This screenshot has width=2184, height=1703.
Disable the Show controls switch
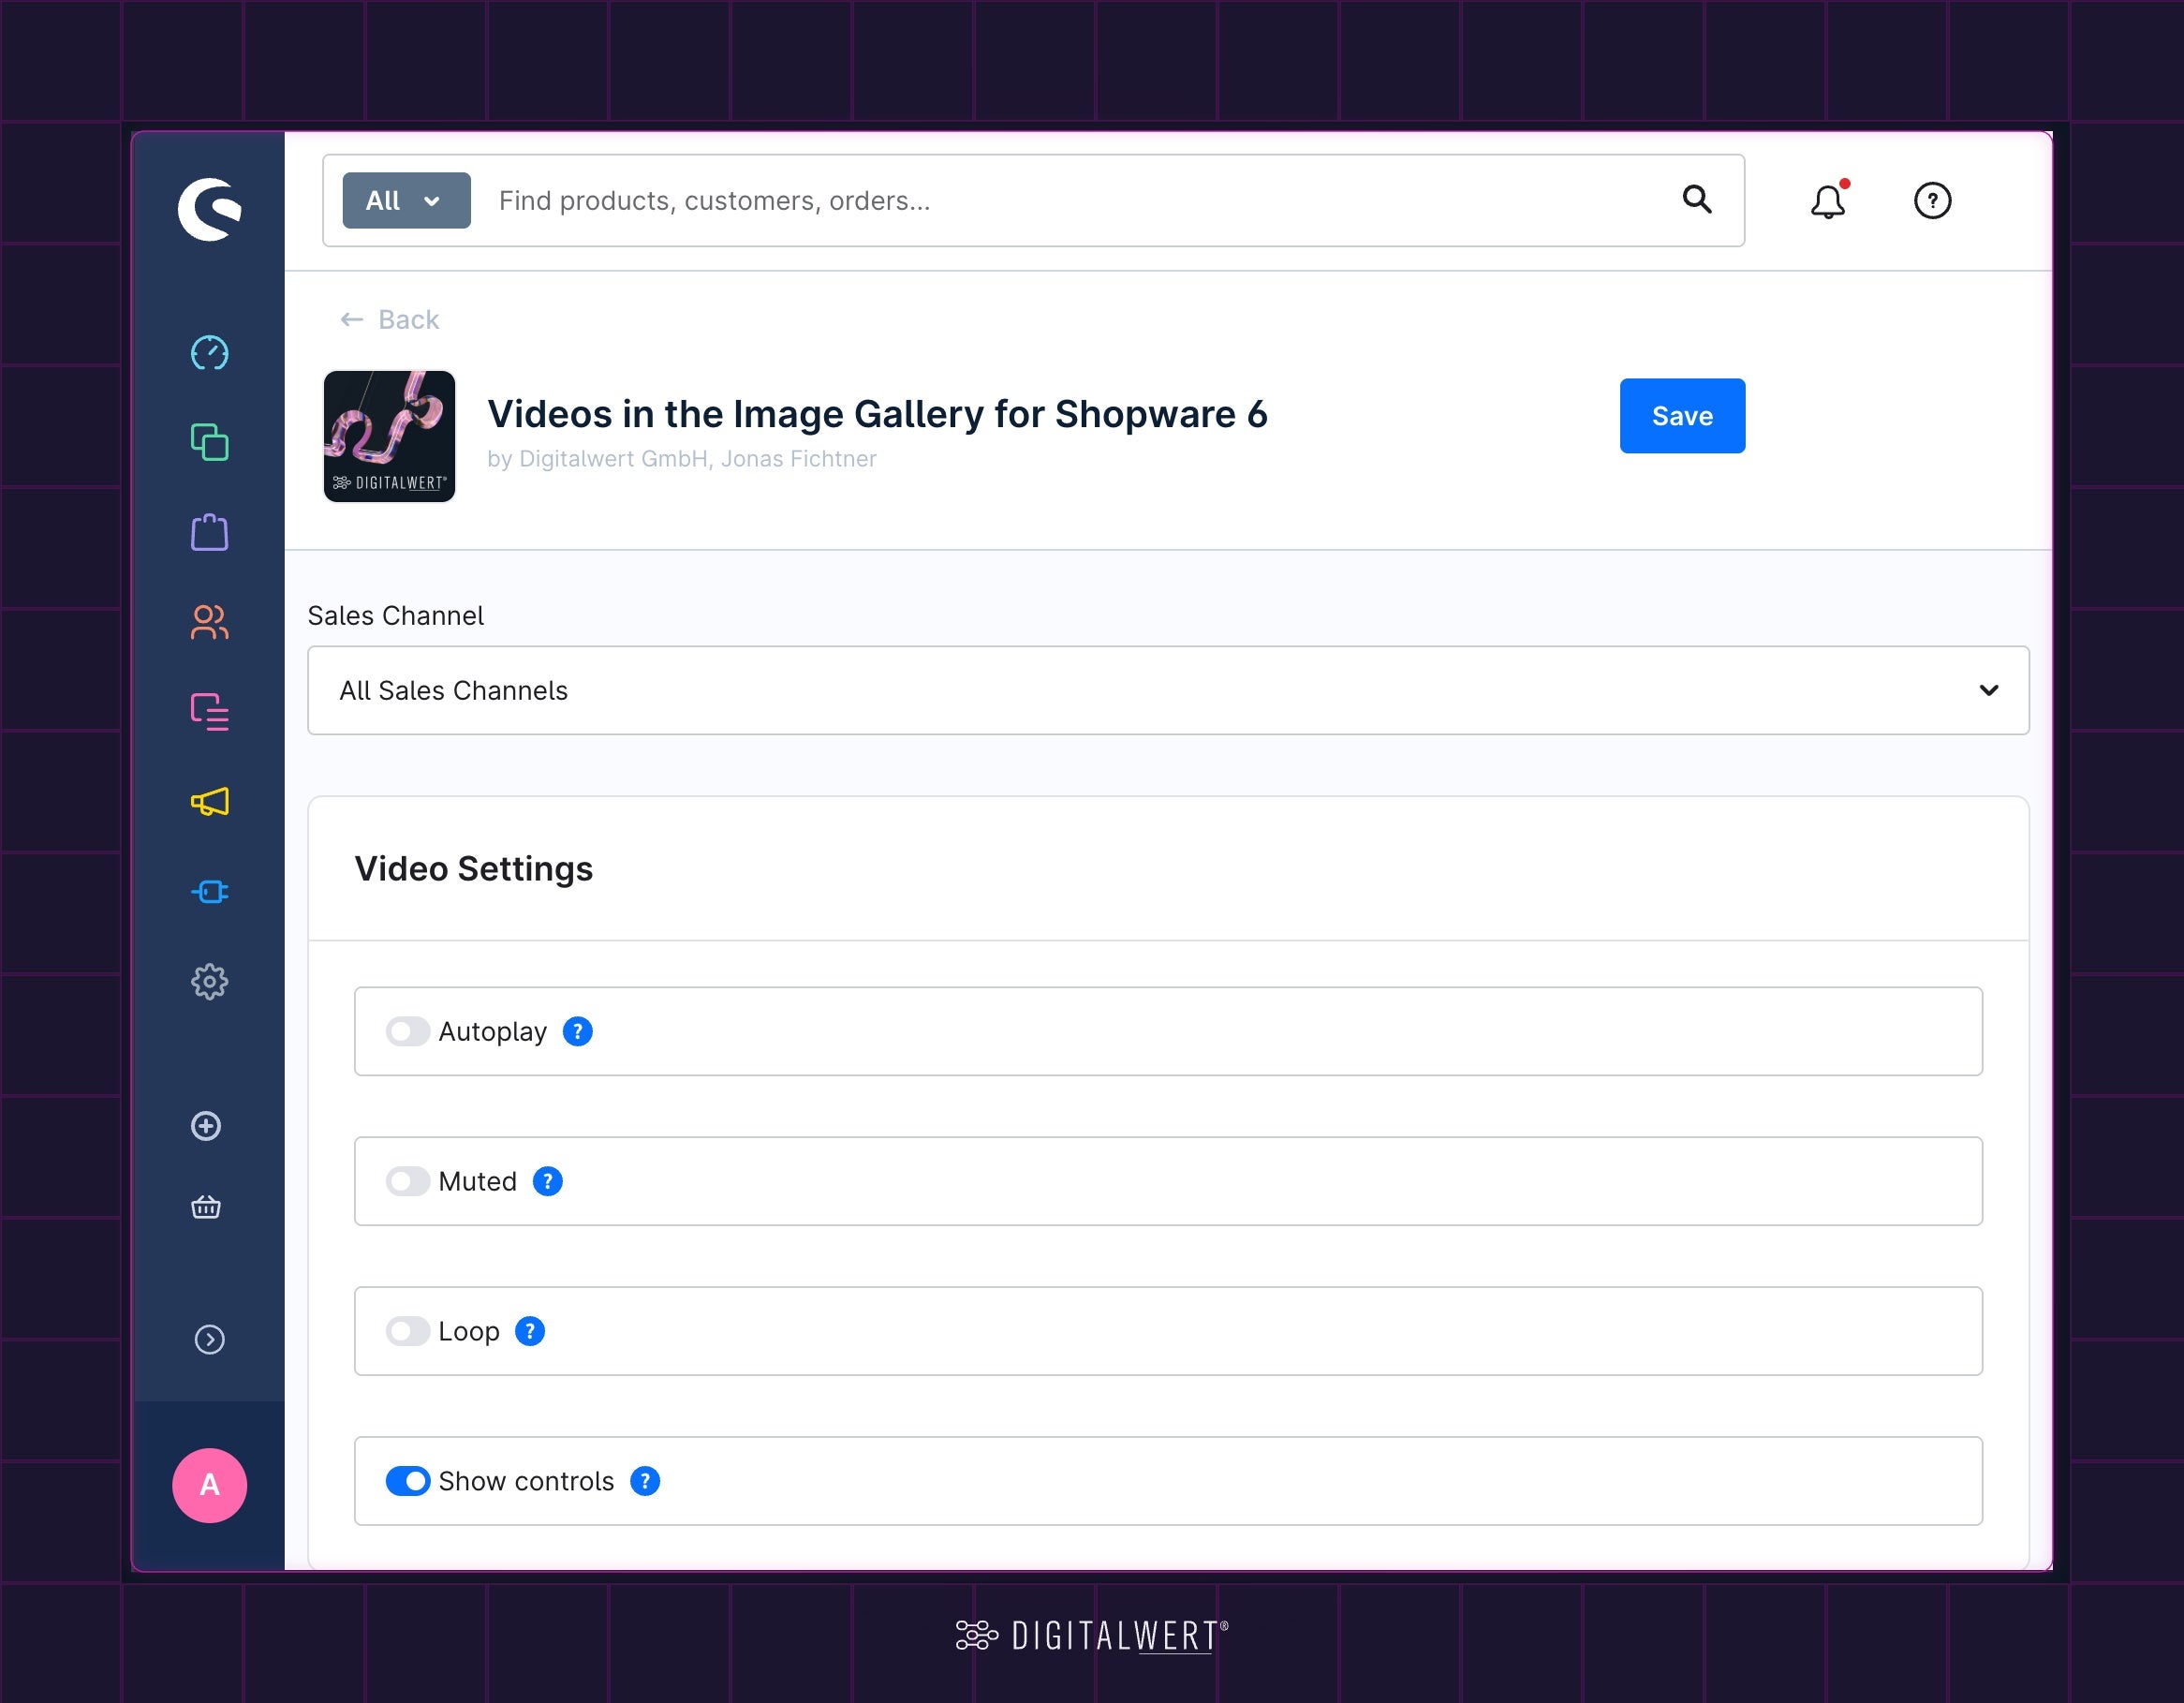coord(408,1481)
